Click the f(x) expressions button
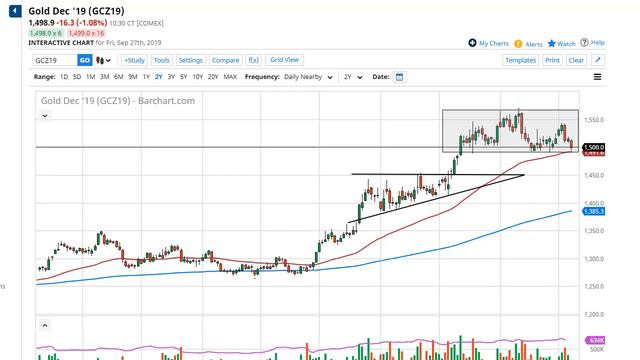This screenshot has width=640, height=360. (x=253, y=60)
